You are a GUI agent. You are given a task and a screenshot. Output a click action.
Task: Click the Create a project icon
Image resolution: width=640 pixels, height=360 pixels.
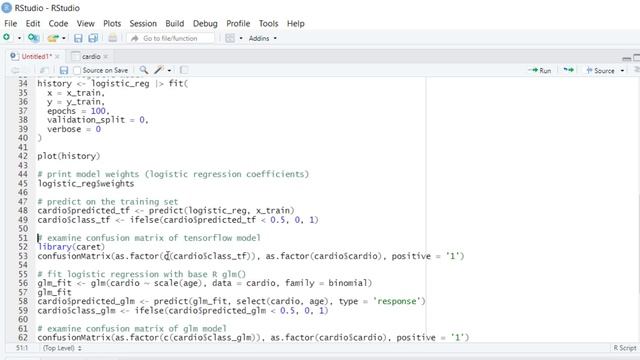[33, 38]
